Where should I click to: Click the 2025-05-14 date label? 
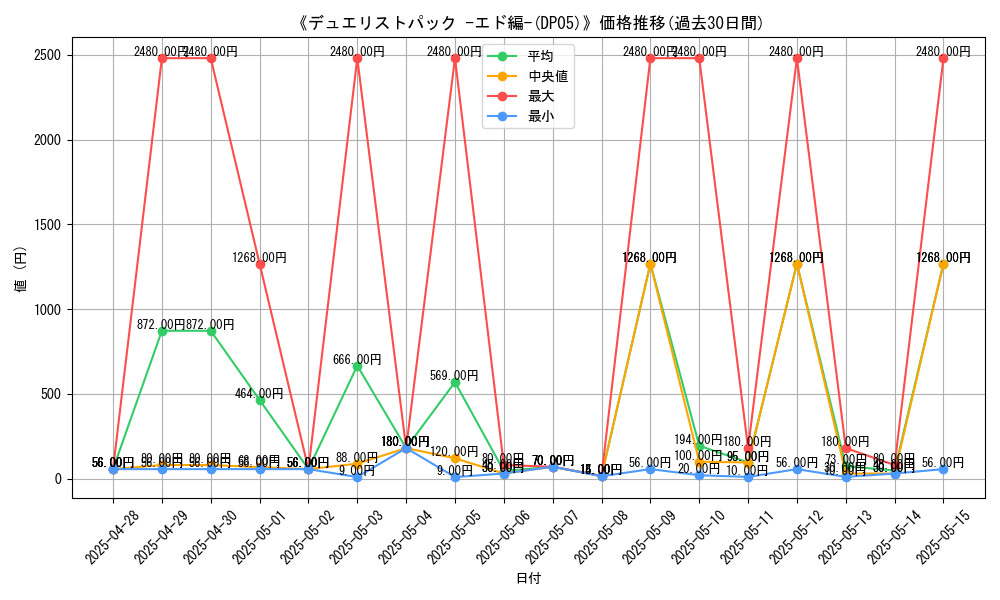[x=893, y=538]
